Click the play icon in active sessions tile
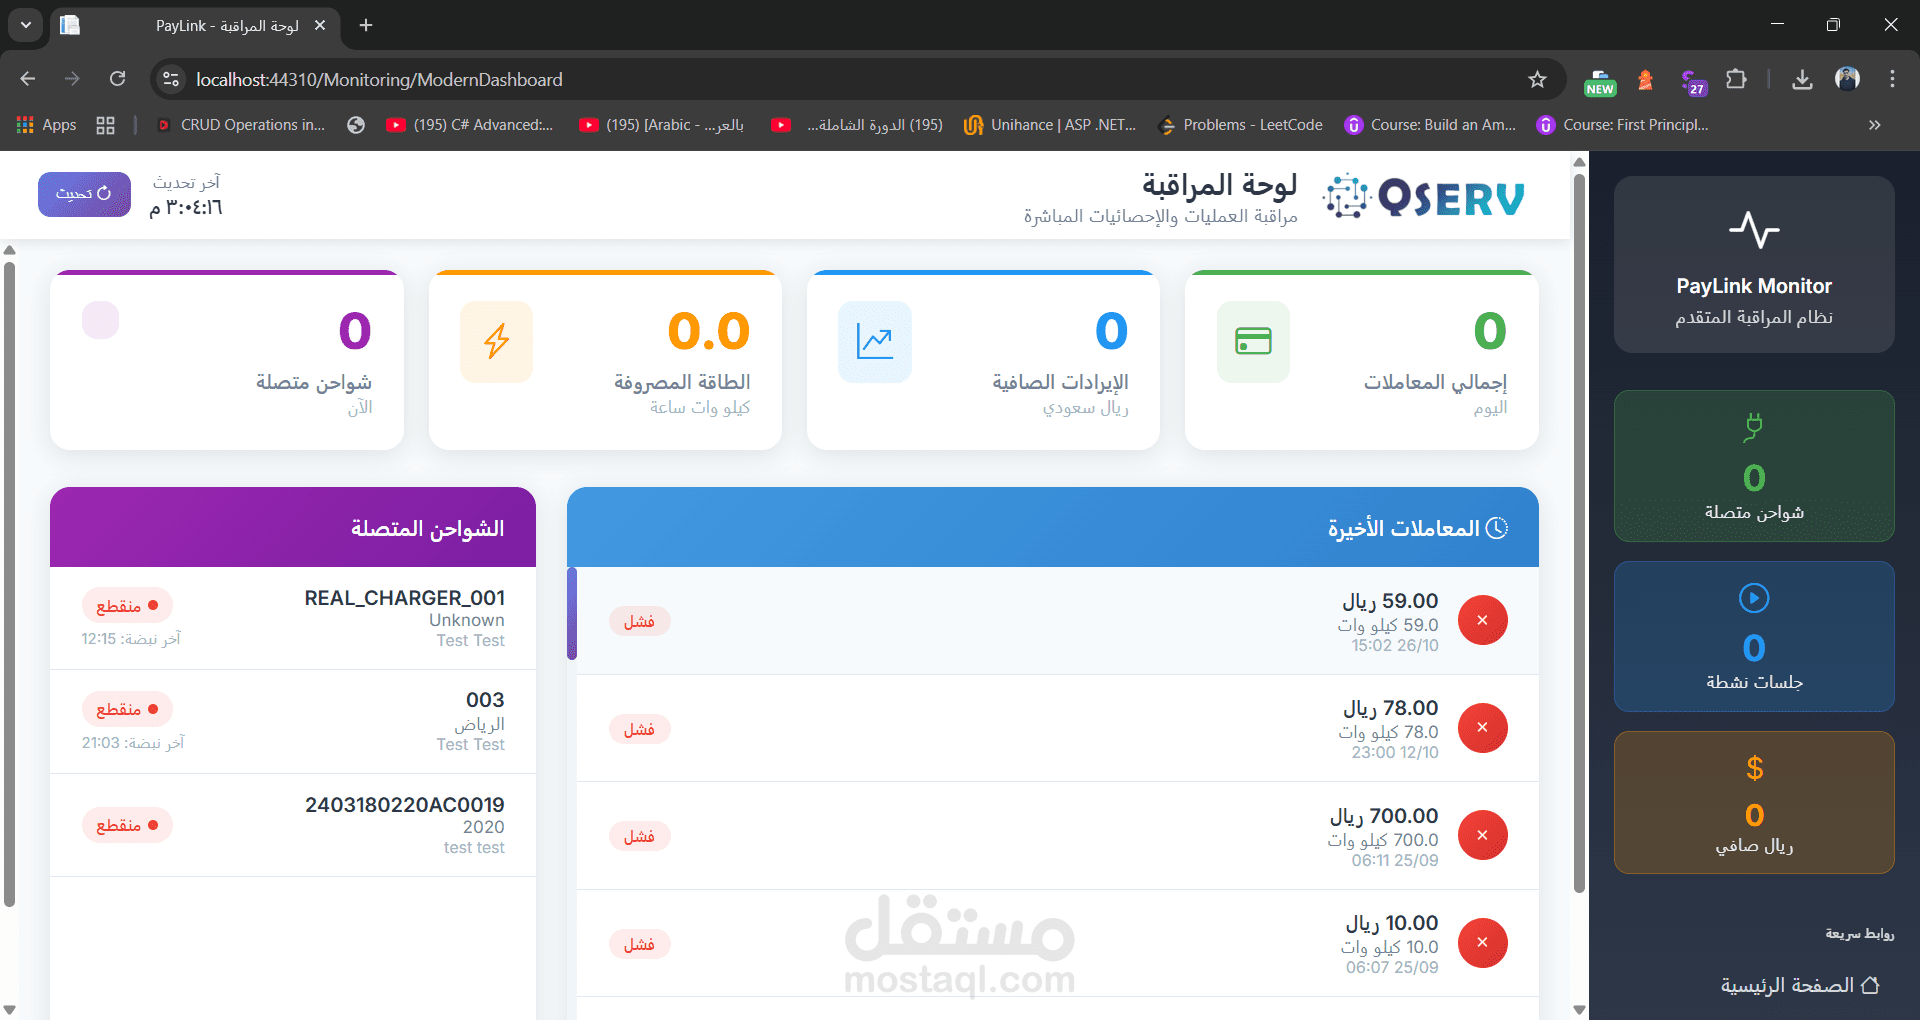The height and width of the screenshot is (1020, 1920). [1754, 598]
